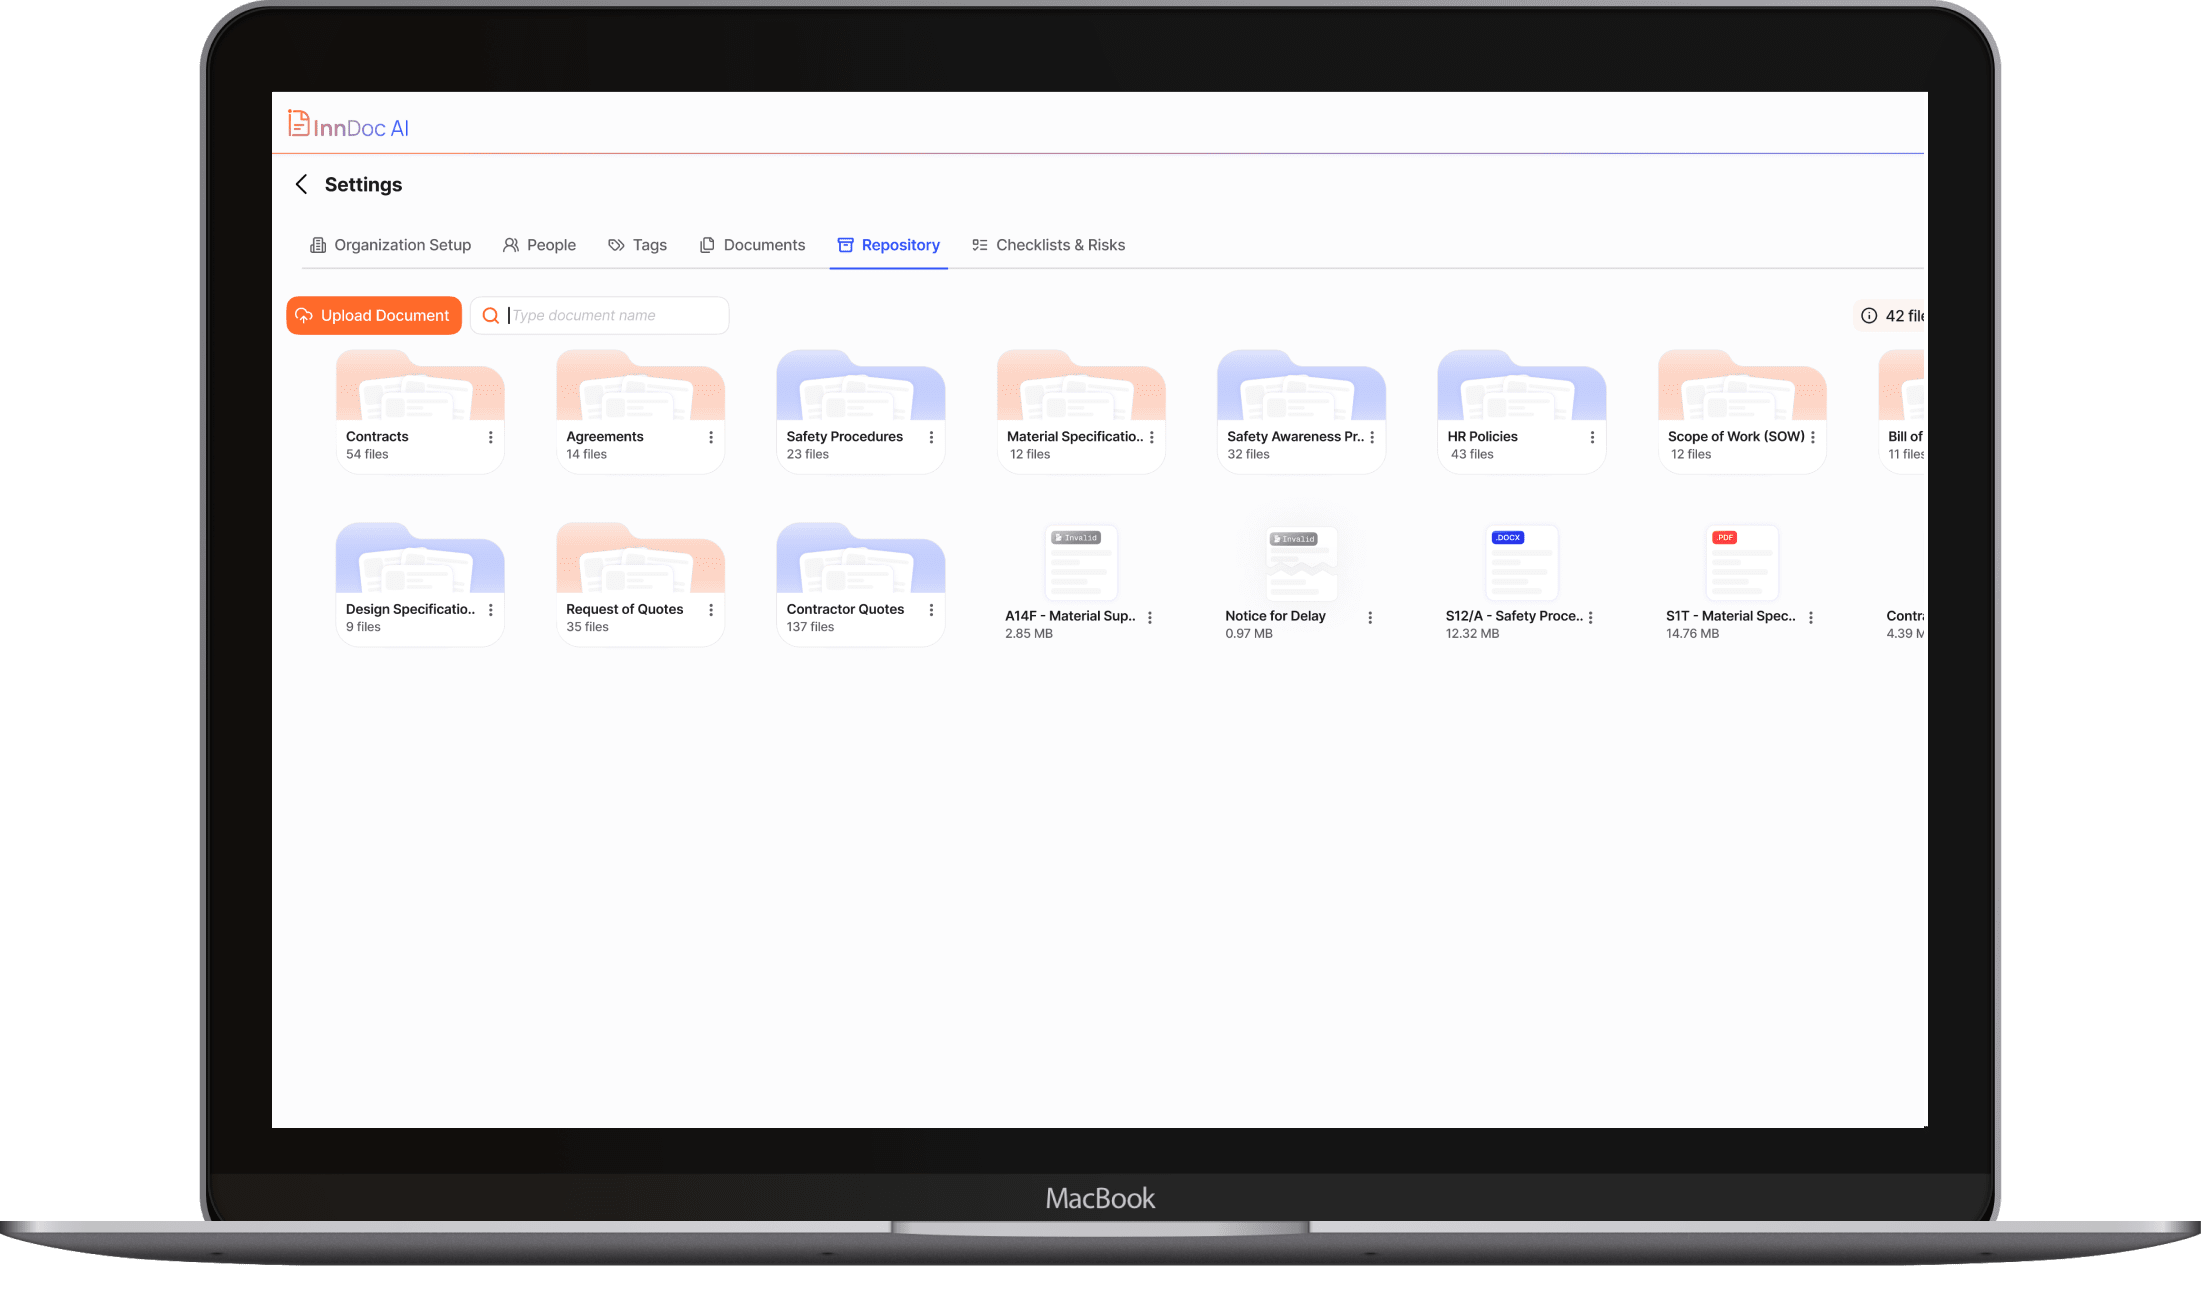
Task: Open Notice for Delay file options menu
Action: click(1370, 618)
